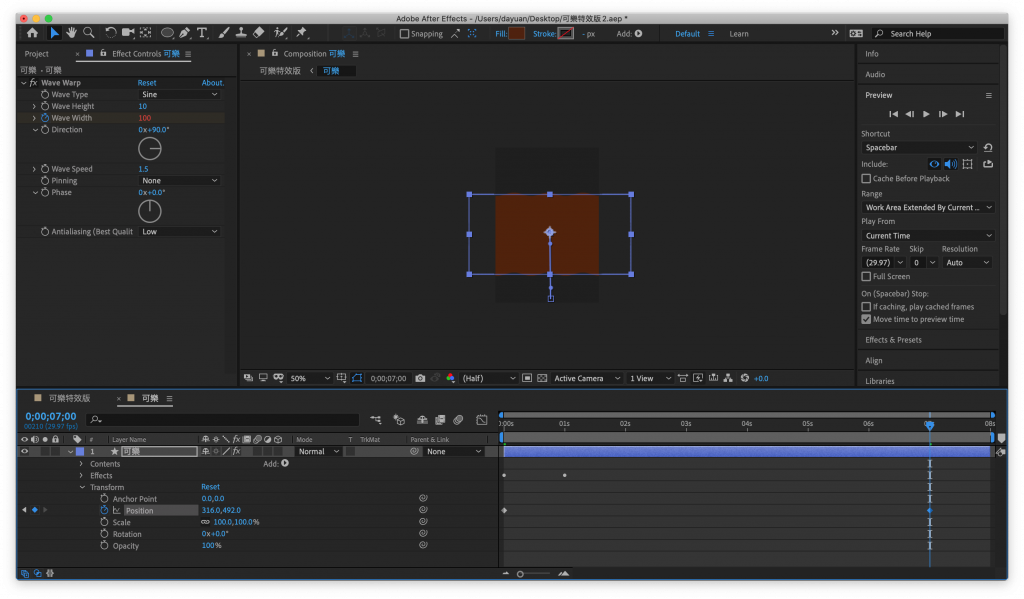
Task: Select the Zoom magnifier tool
Action: [x=89, y=33]
